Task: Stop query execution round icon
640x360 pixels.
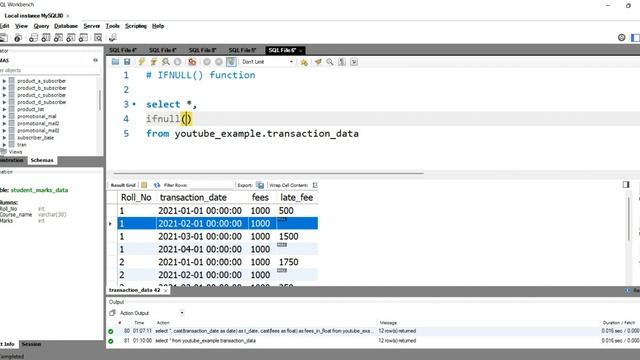Action: (x=178, y=62)
